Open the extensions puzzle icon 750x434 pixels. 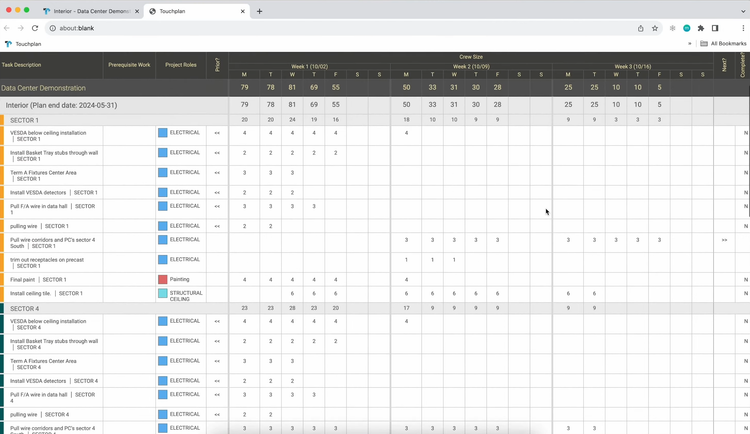pyautogui.click(x=701, y=28)
